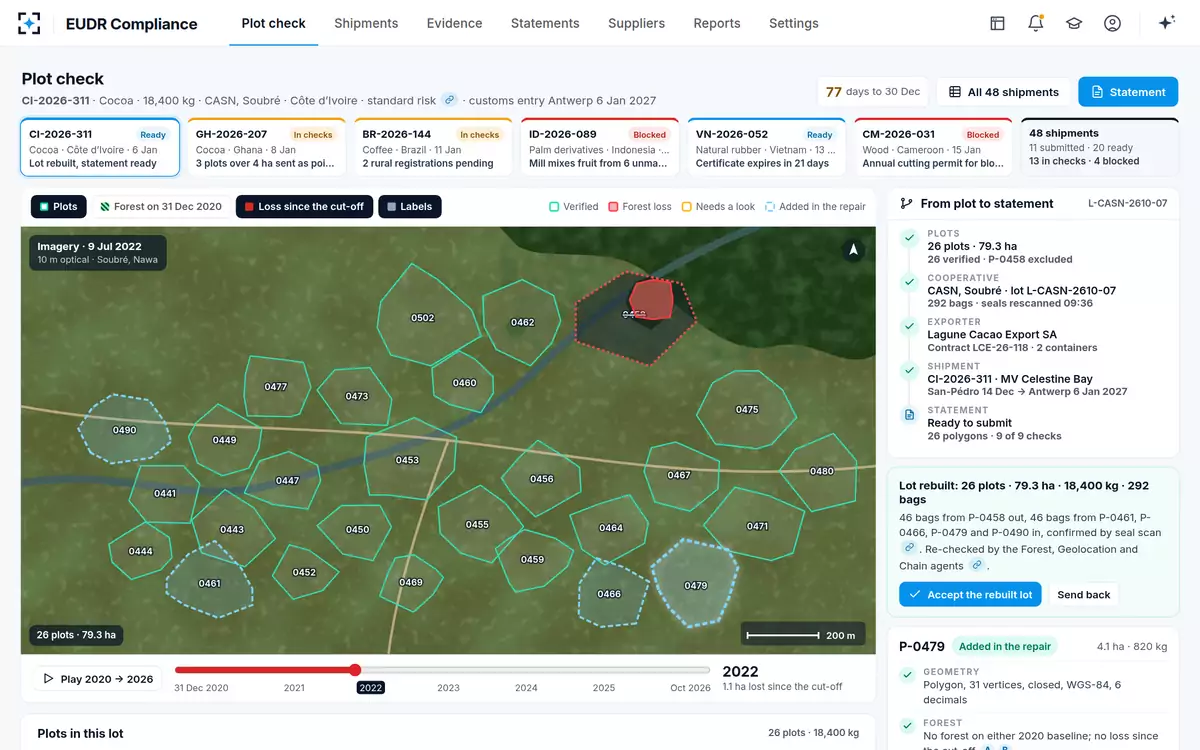Select the ID-2026-089 shipment card
The height and width of the screenshot is (750, 1200).
(600, 148)
